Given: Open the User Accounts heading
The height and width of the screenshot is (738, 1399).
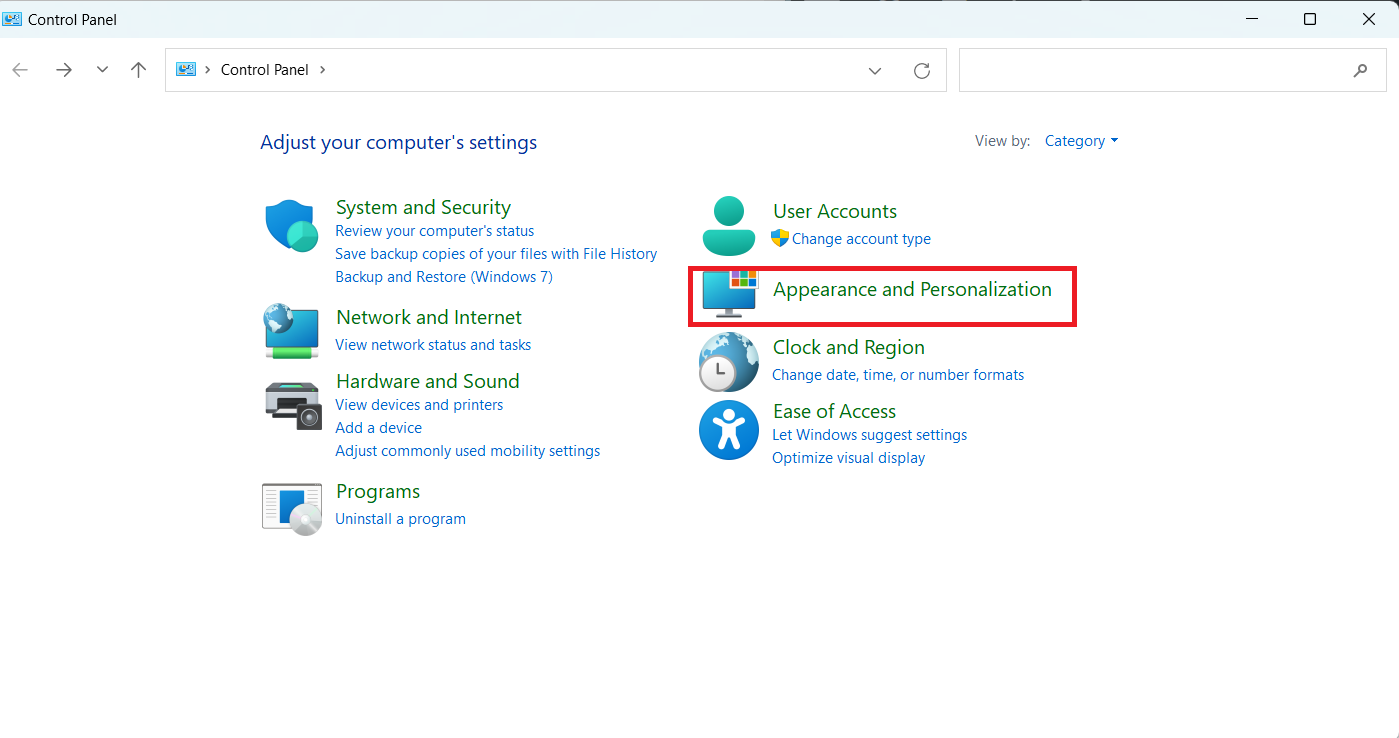Looking at the screenshot, I should click(x=835, y=211).
